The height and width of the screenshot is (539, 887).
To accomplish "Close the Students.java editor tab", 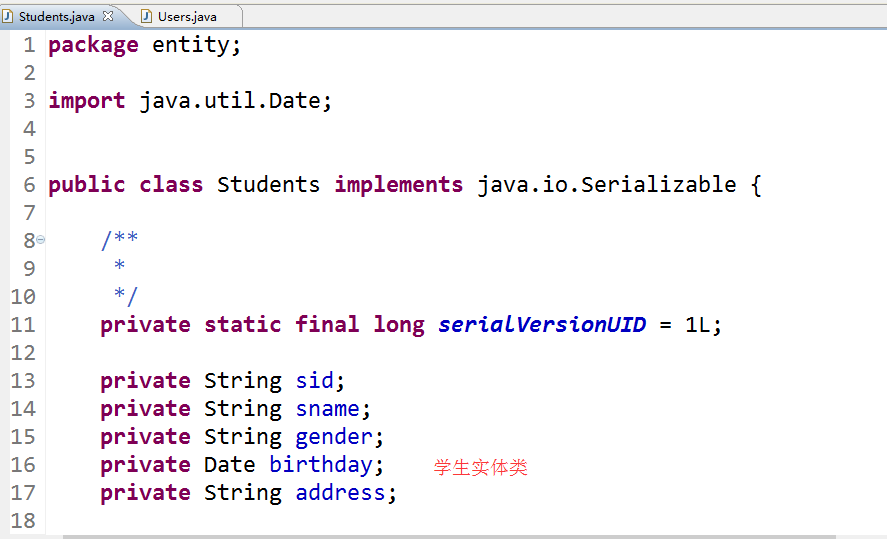I will (x=108, y=16).
